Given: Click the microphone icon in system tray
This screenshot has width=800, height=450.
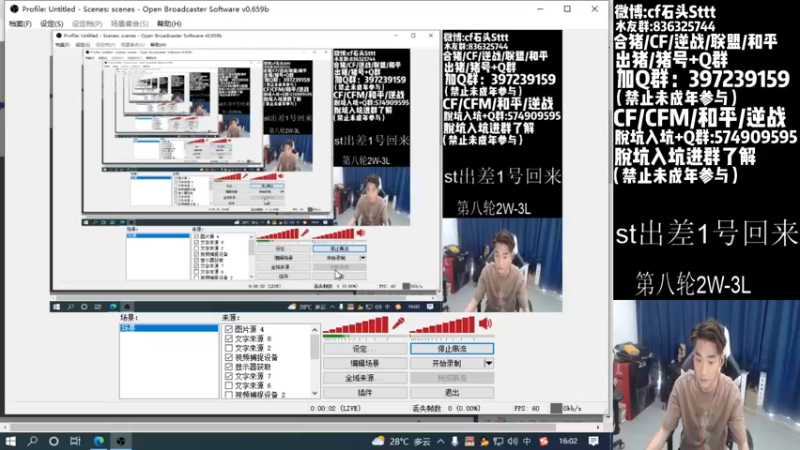Looking at the screenshot, I should click(455, 441).
